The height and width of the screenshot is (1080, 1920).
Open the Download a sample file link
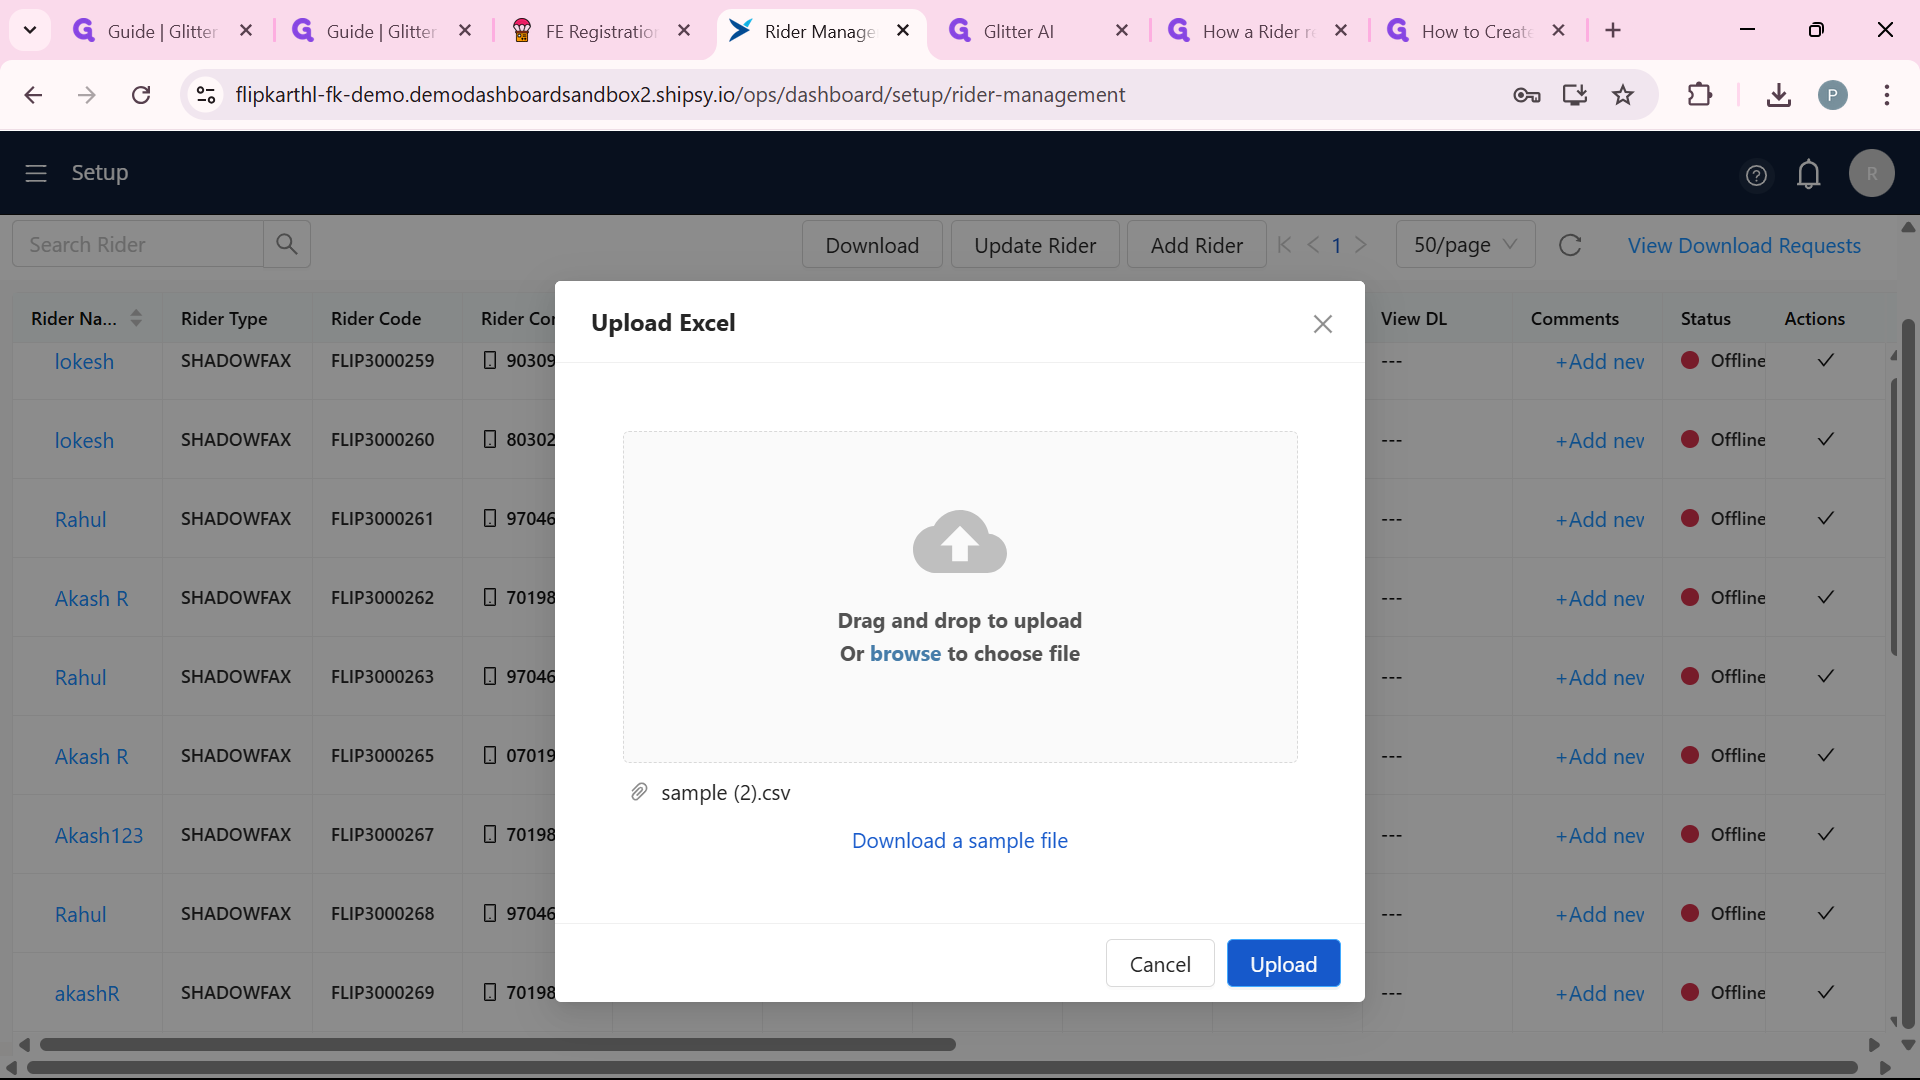pyautogui.click(x=959, y=841)
